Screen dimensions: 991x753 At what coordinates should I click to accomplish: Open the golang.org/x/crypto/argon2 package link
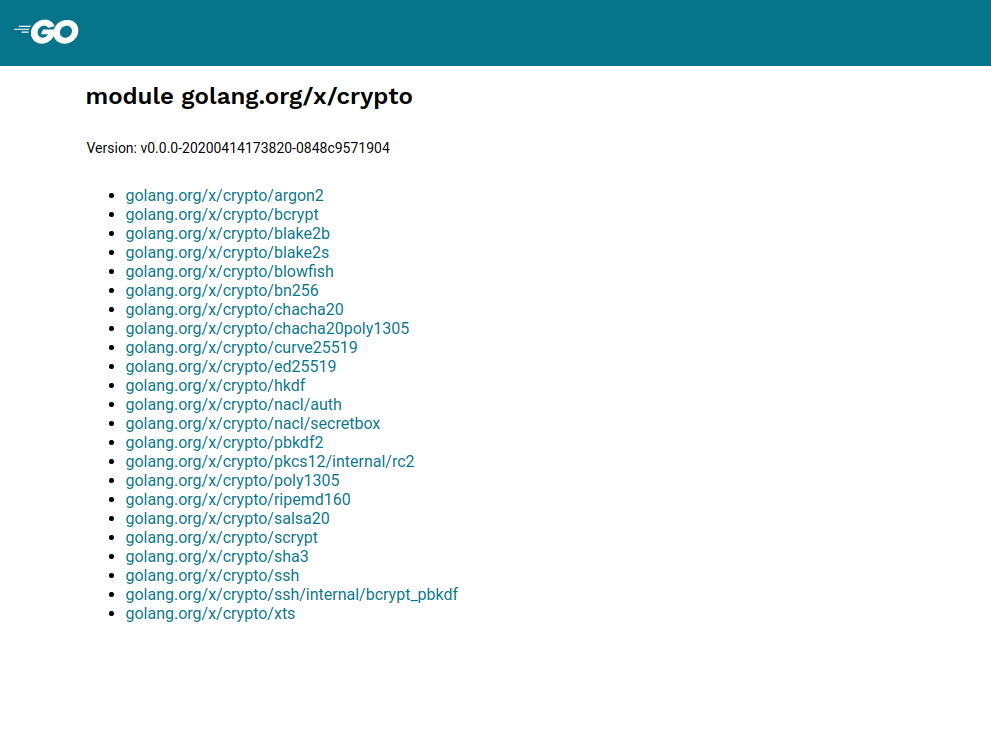[225, 195]
